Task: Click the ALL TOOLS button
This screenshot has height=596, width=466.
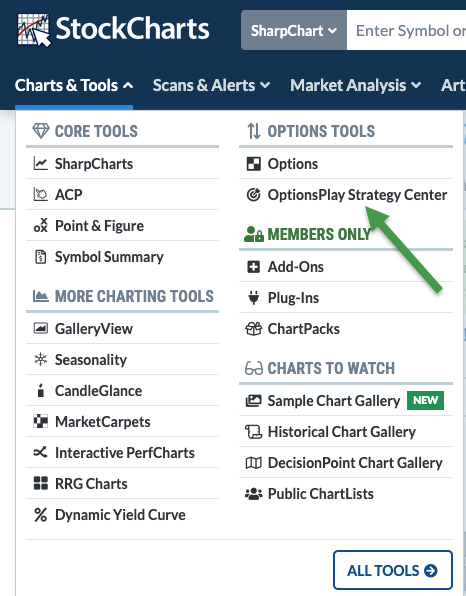Action: tap(393, 570)
